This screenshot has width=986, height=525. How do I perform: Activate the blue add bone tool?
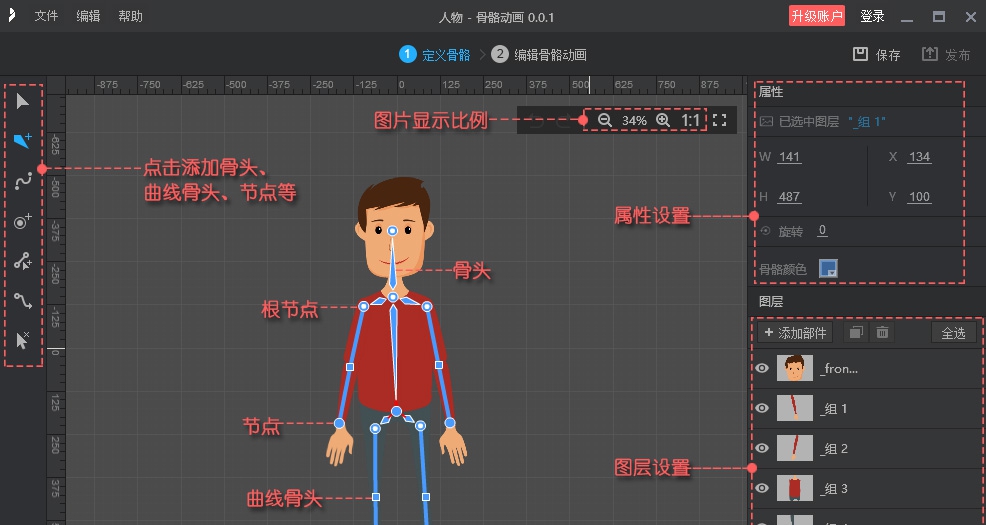pyautogui.click(x=23, y=140)
